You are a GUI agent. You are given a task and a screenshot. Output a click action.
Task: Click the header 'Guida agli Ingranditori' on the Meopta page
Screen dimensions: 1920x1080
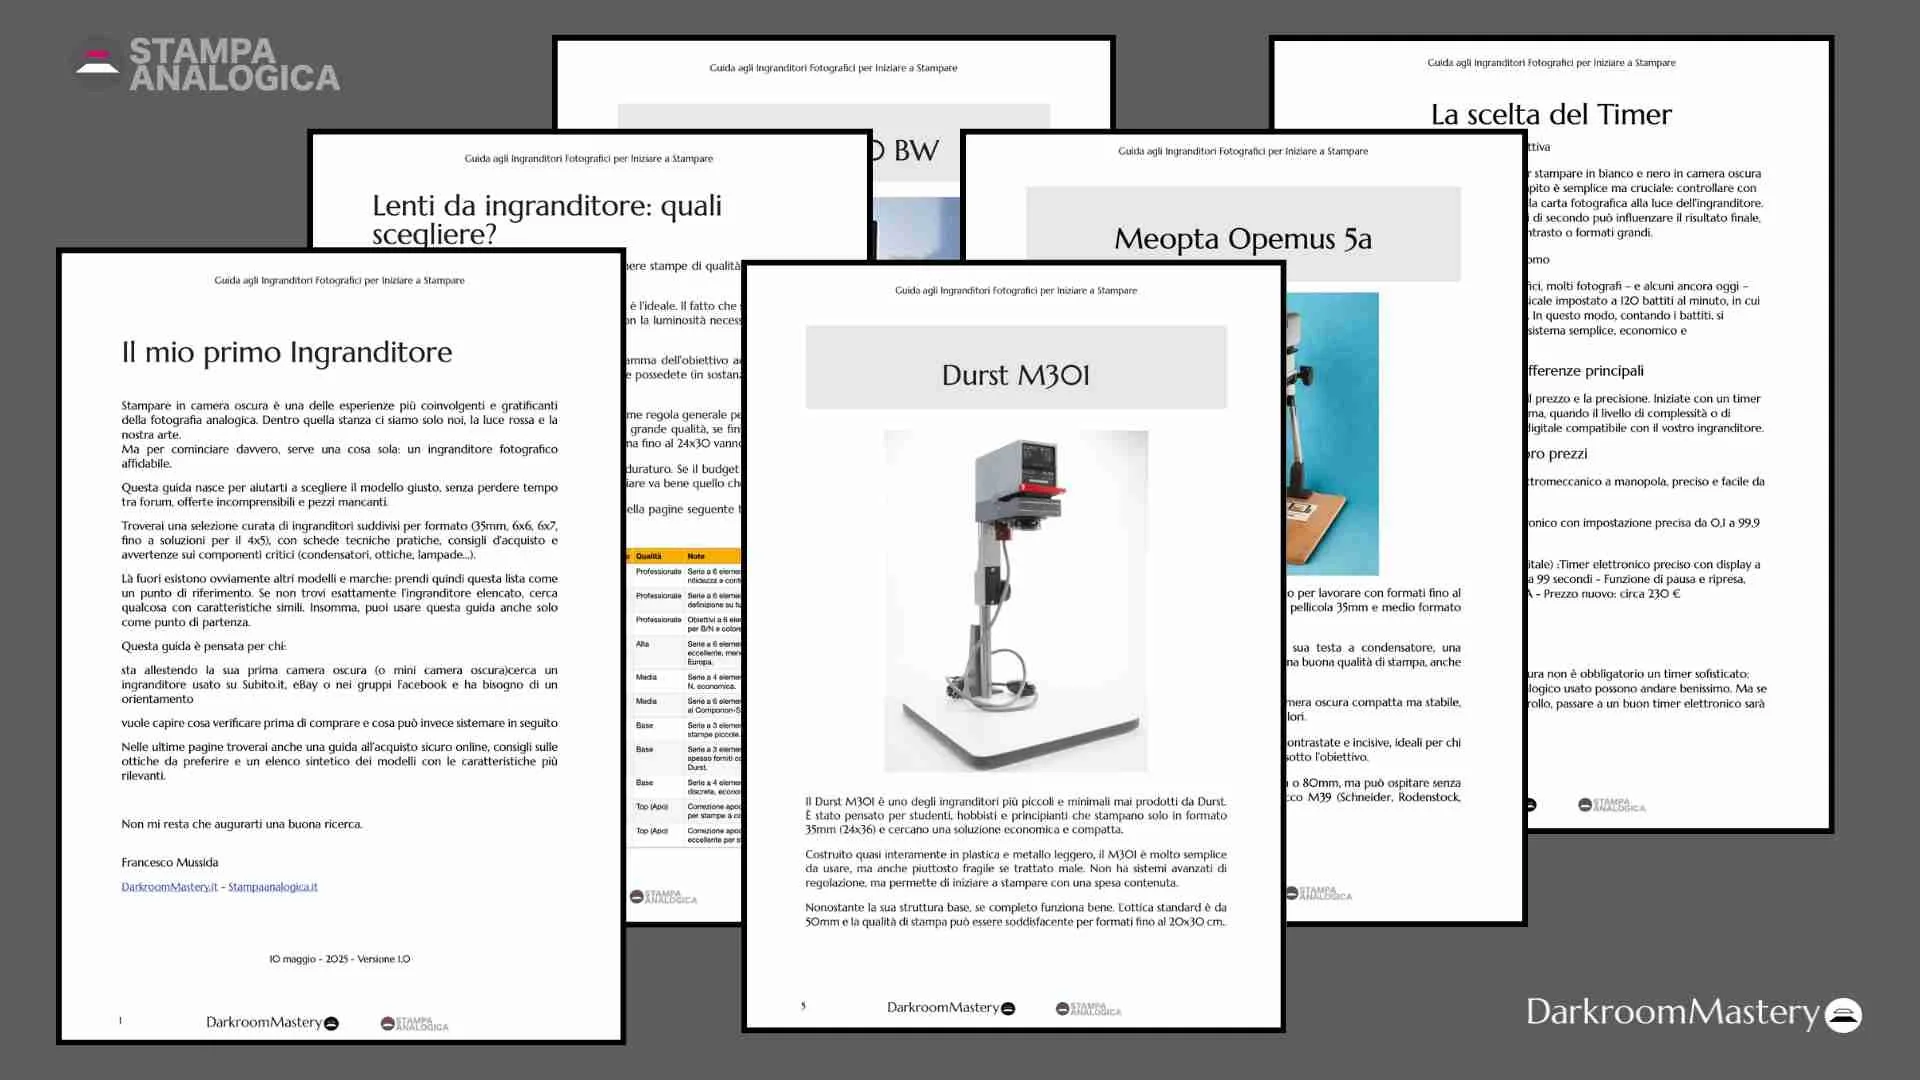click(1243, 151)
